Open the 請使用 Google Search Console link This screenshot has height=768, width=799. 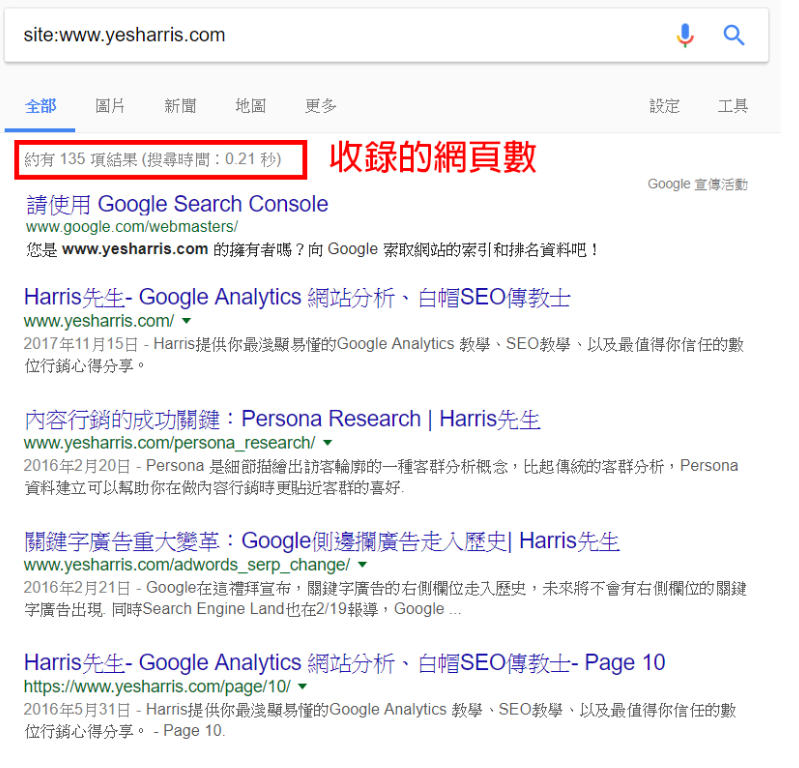tap(177, 204)
